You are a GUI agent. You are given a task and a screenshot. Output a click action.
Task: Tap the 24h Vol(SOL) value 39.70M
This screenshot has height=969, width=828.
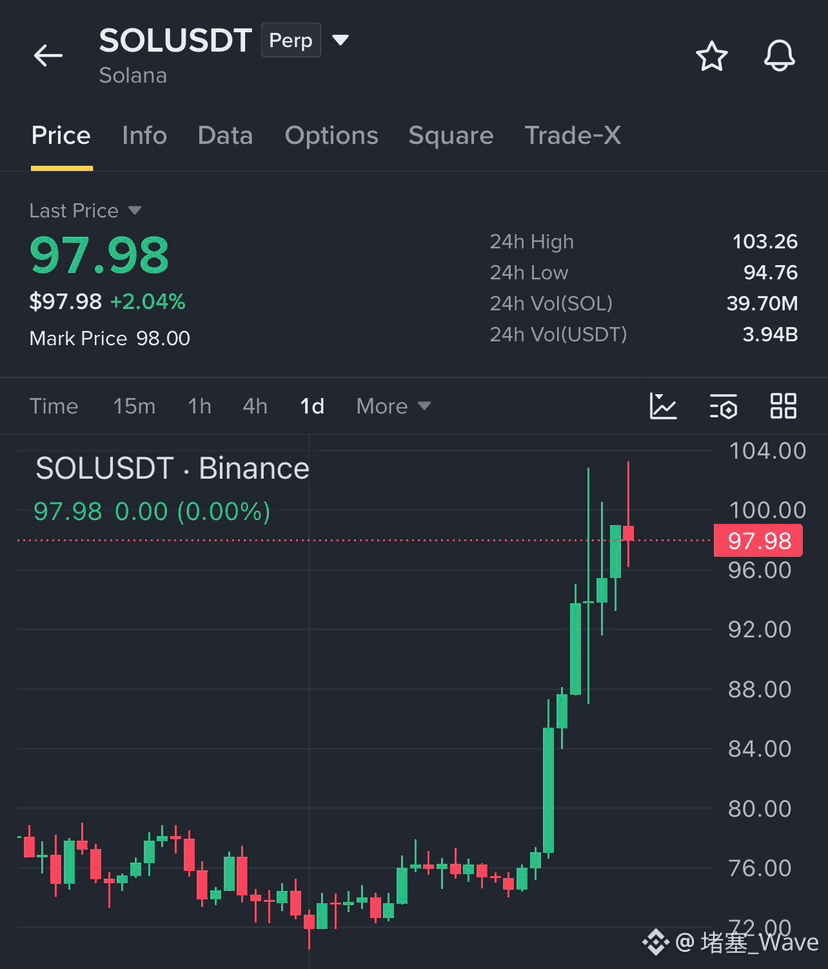[x=762, y=303]
